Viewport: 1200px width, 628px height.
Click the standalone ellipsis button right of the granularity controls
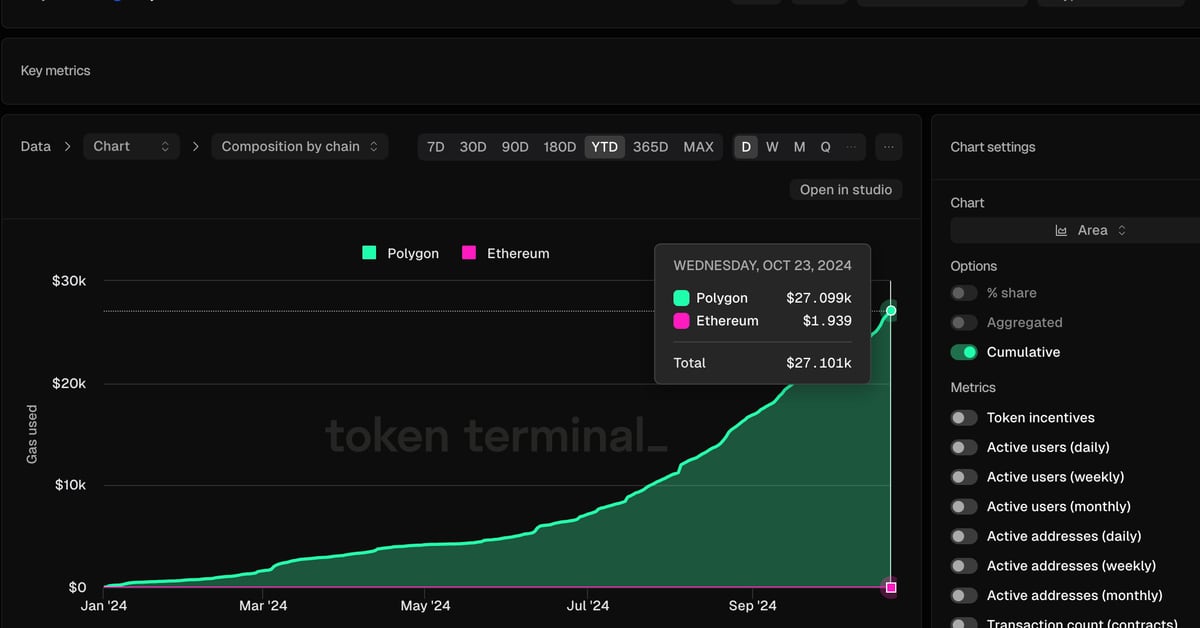coord(888,146)
